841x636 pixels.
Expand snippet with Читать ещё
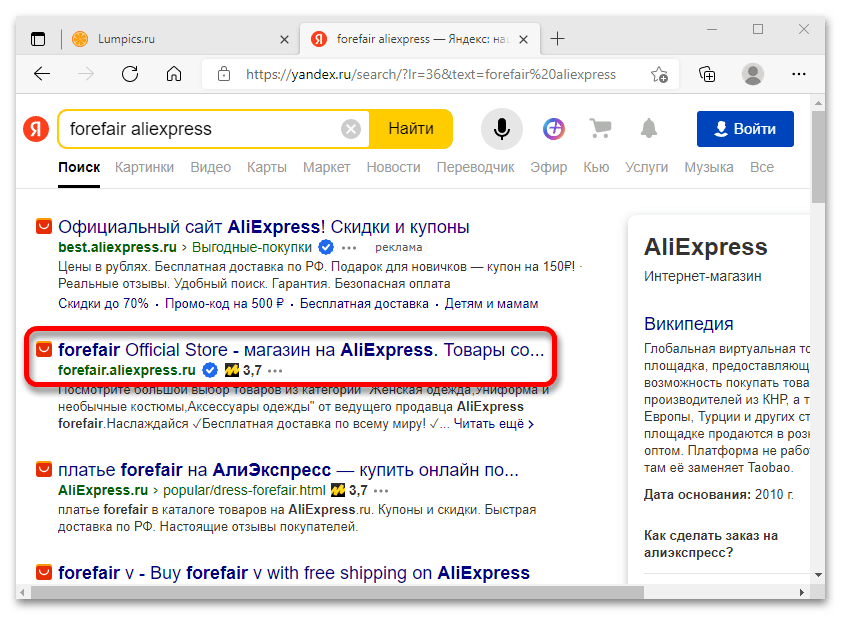(493, 424)
